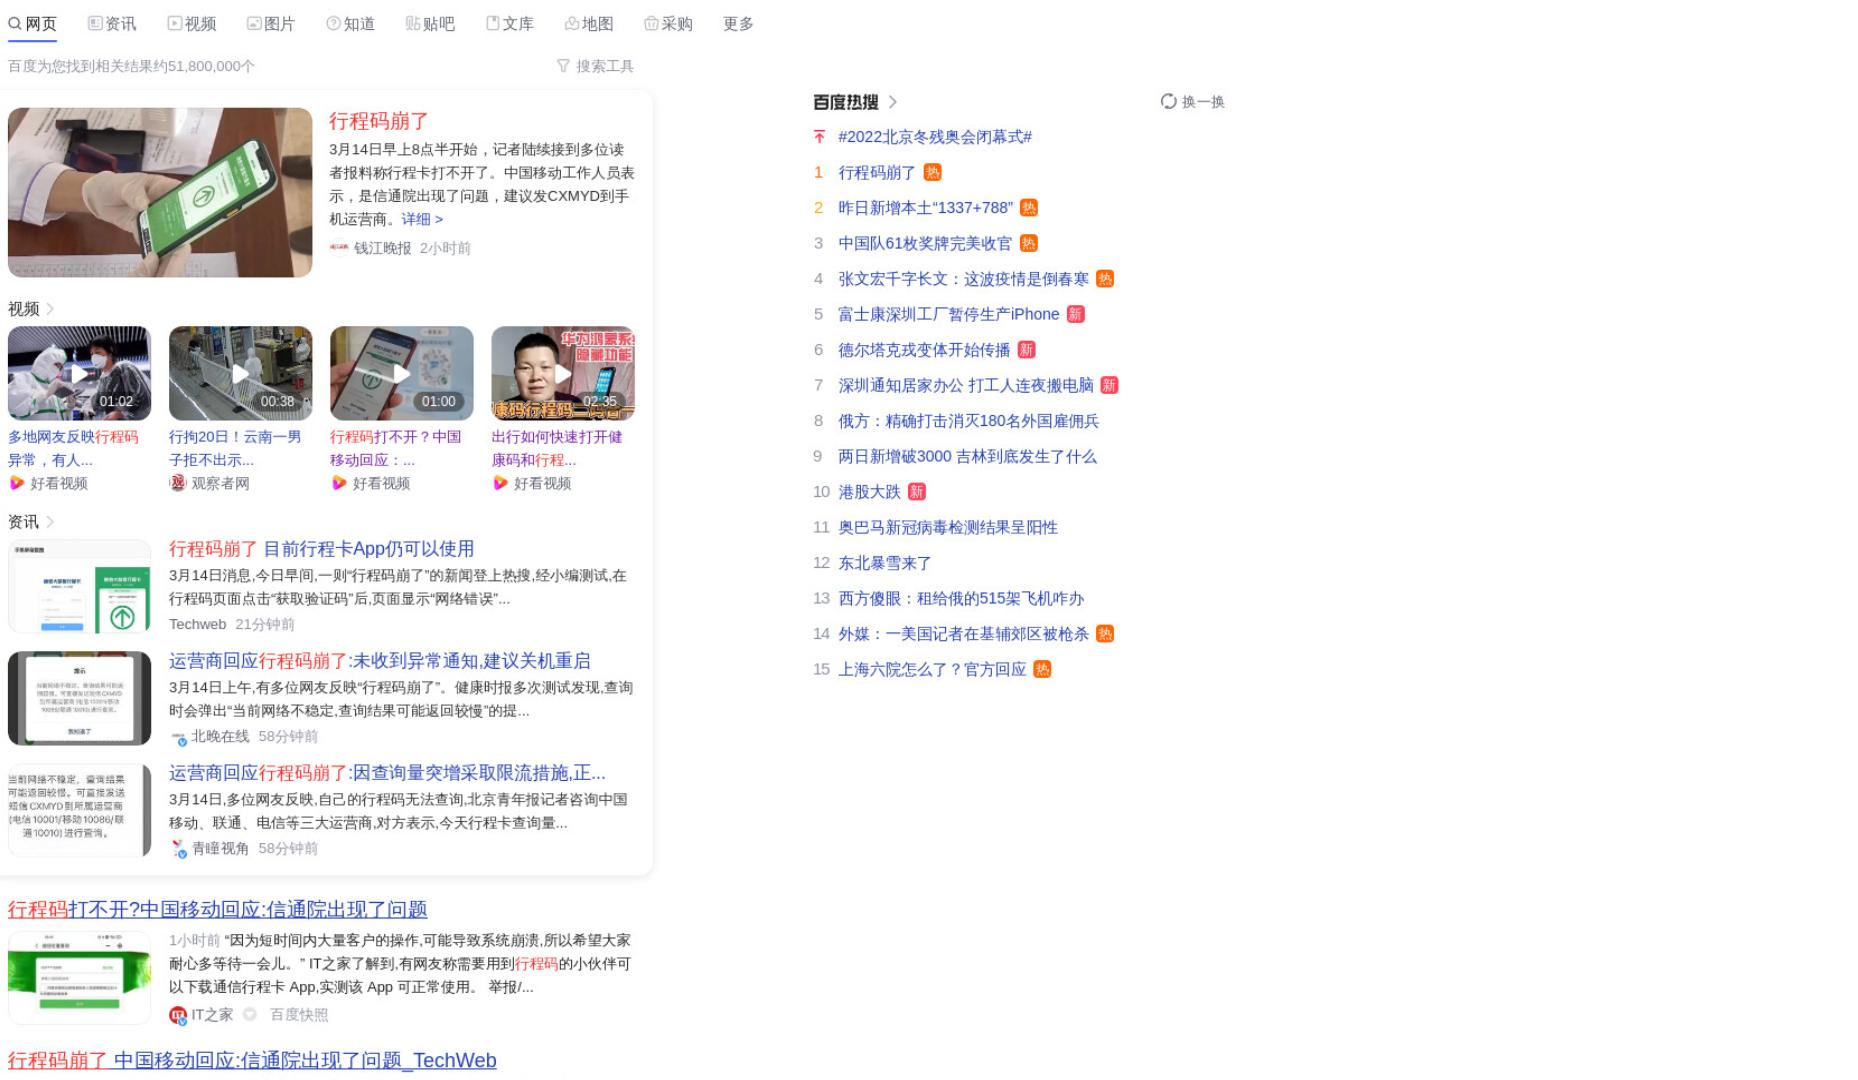Screen dimensions: 1858x1080
Task: Open 德尔塔克戎变体开始传播 topic
Action: point(924,350)
